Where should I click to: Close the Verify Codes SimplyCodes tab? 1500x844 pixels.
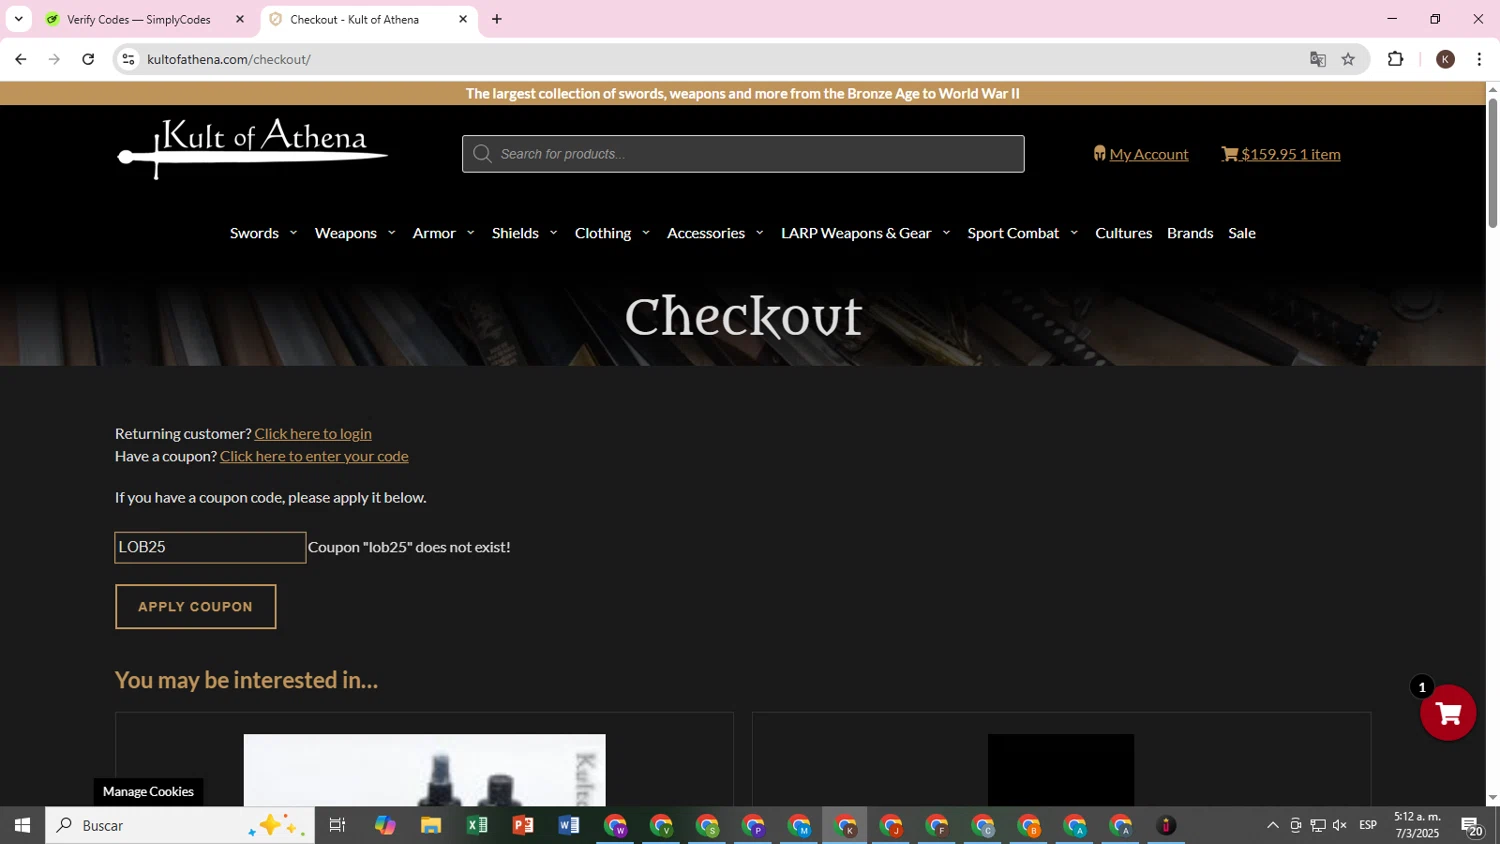(240, 19)
